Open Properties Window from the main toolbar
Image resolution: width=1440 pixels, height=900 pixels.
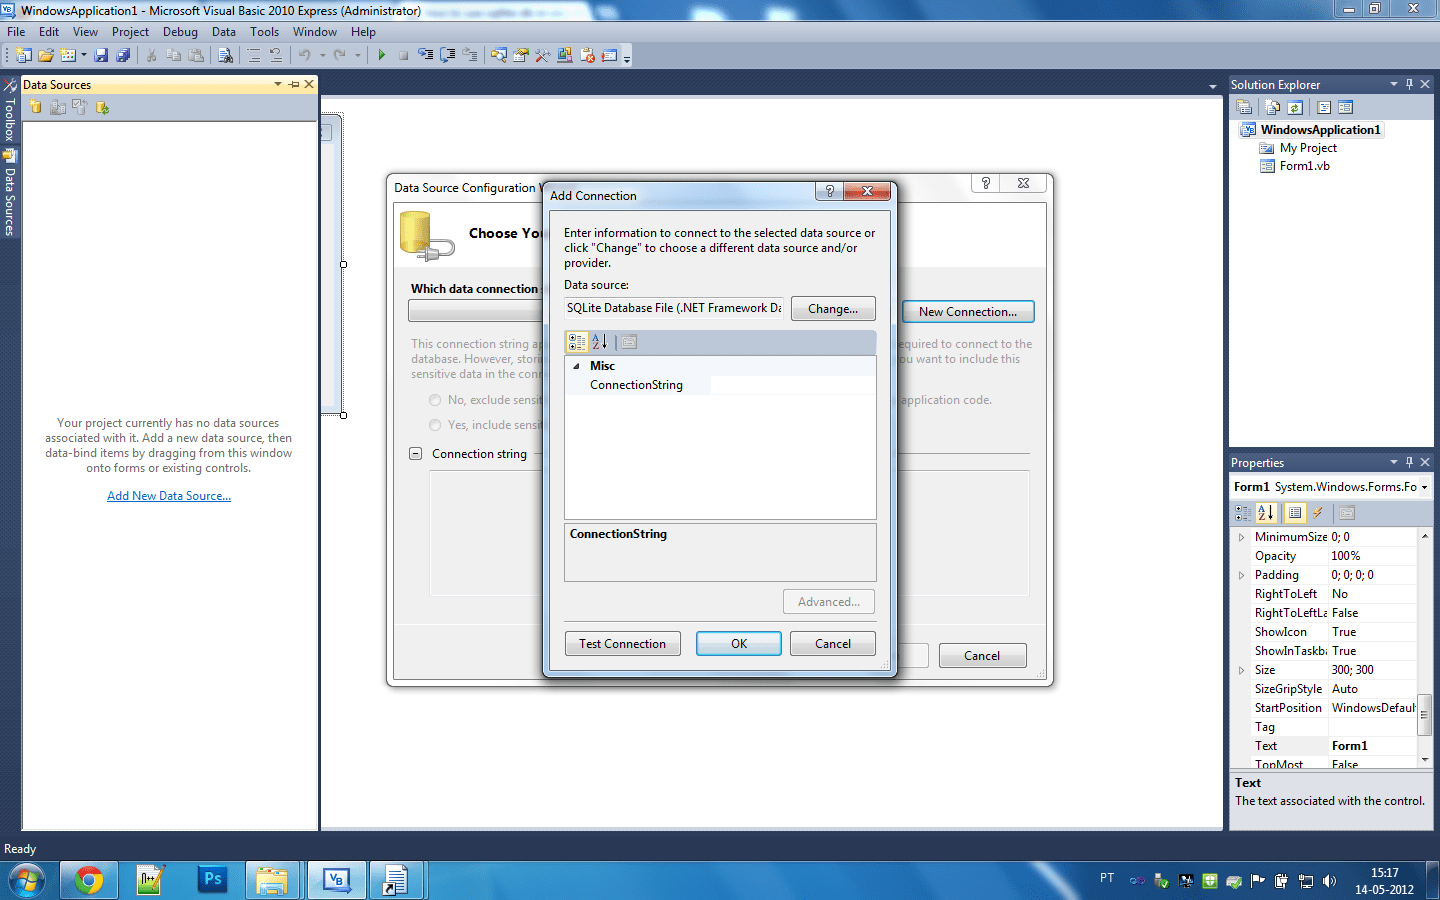[x=520, y=55]
